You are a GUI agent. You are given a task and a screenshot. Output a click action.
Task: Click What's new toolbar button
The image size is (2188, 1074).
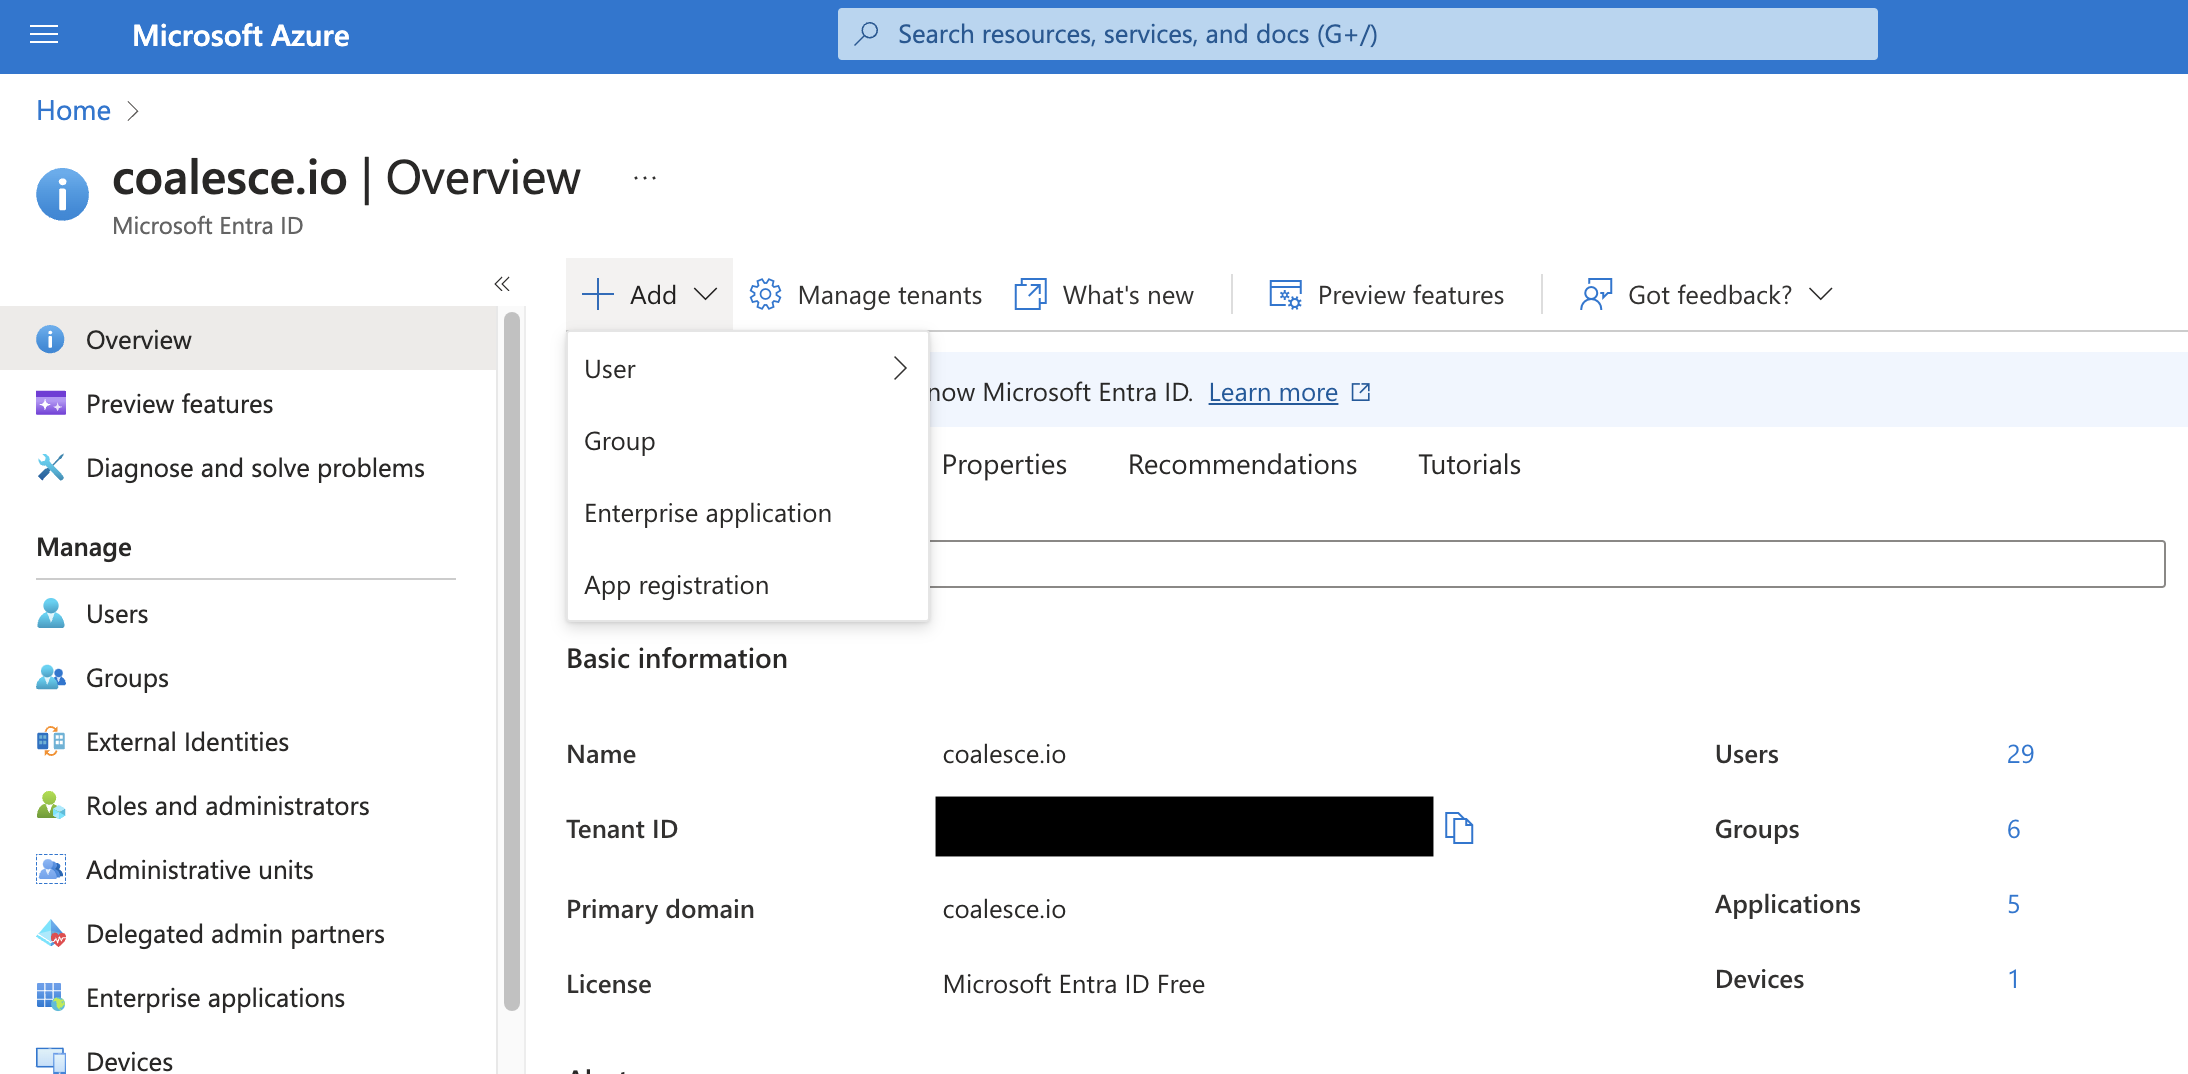pos(1104,294)
